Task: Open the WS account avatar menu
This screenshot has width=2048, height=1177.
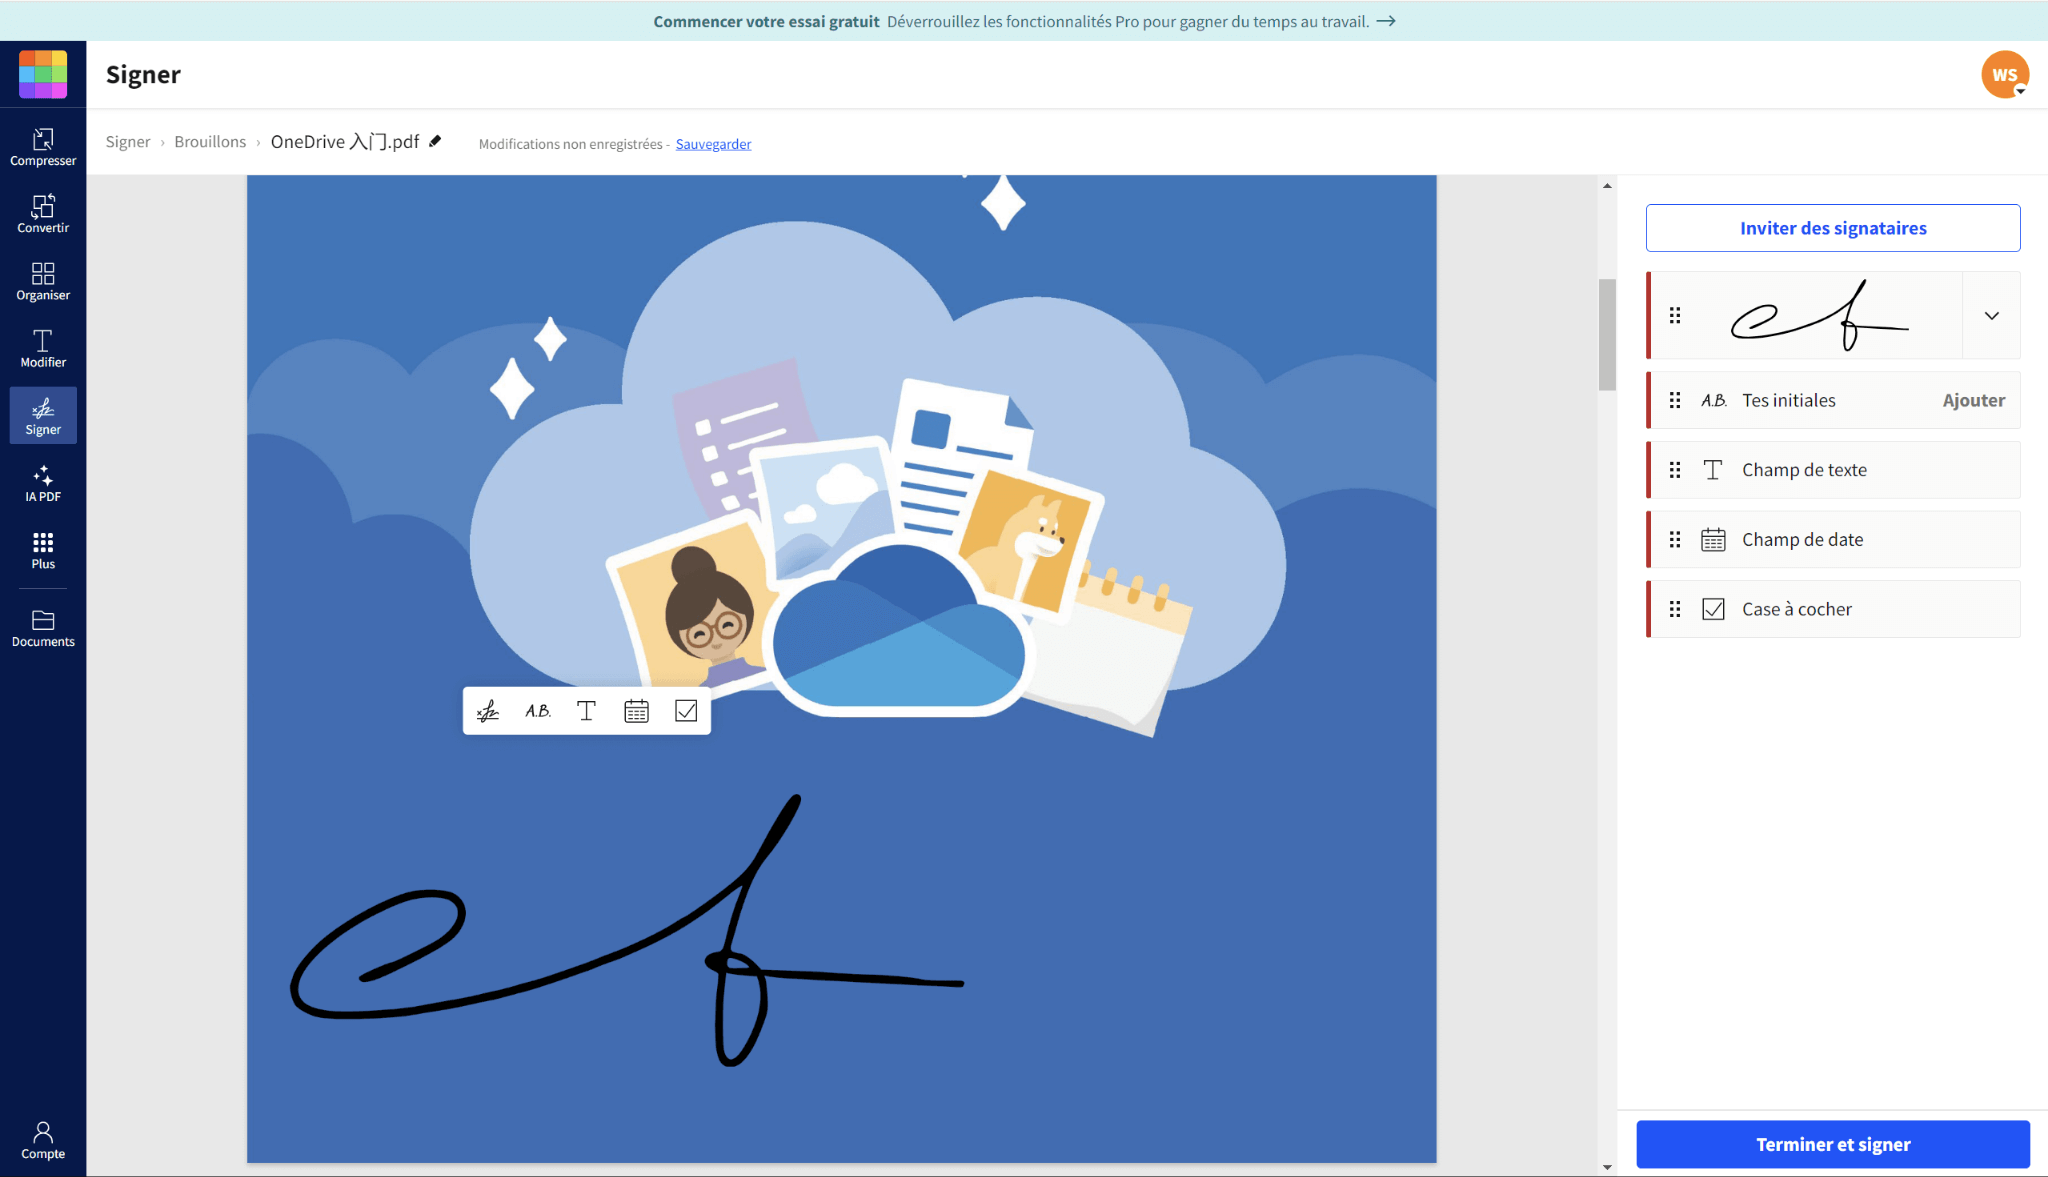Action: pos(2005,75)
